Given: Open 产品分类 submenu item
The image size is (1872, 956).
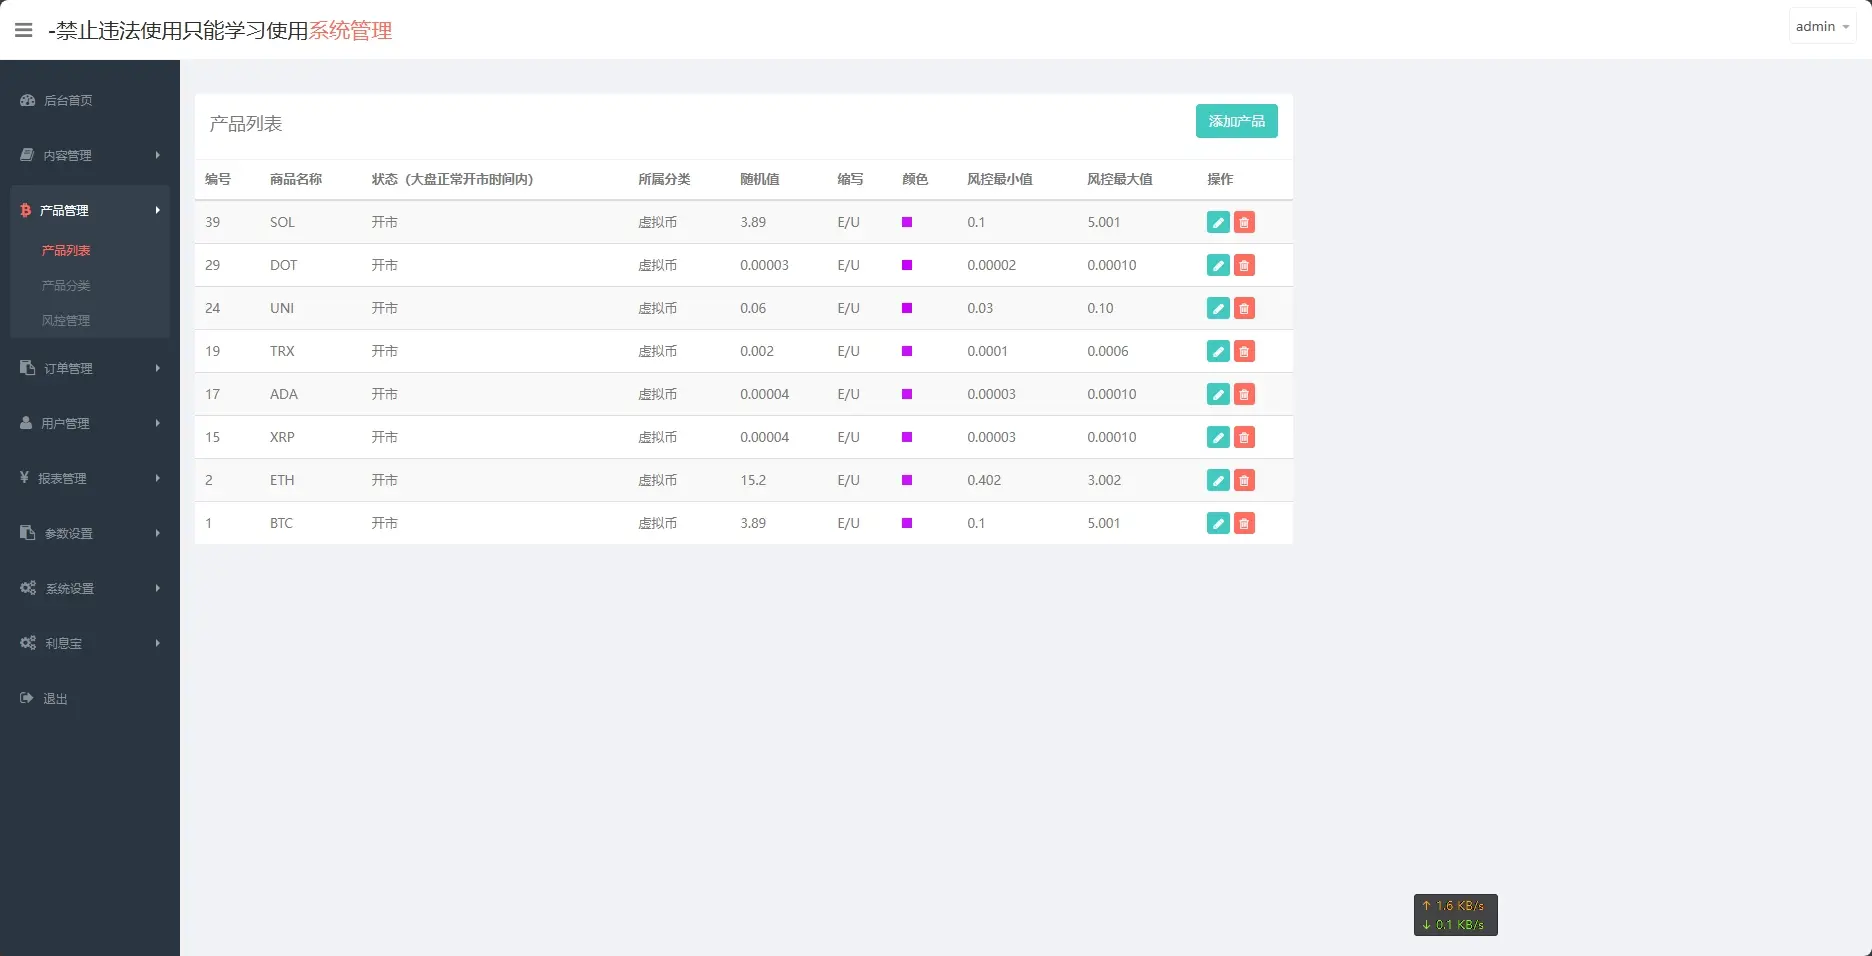Looking at the screenshot, I should pos(66,285).
